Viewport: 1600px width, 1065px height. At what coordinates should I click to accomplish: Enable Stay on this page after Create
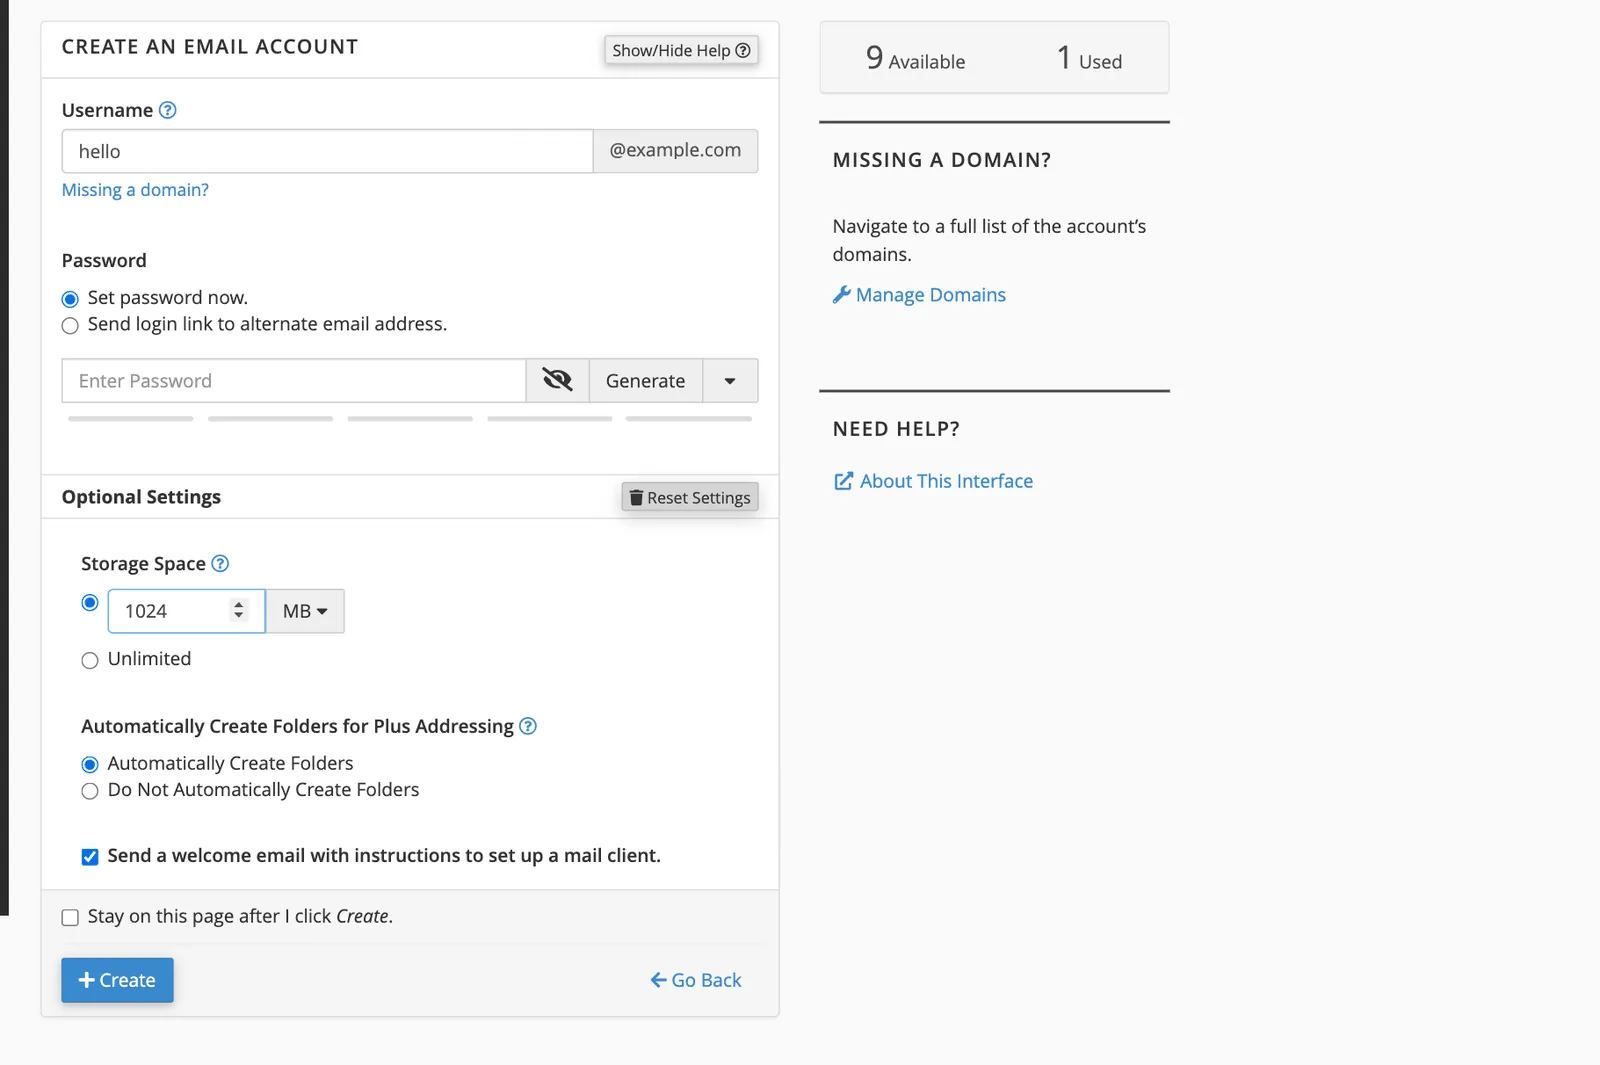pos(70,917)
